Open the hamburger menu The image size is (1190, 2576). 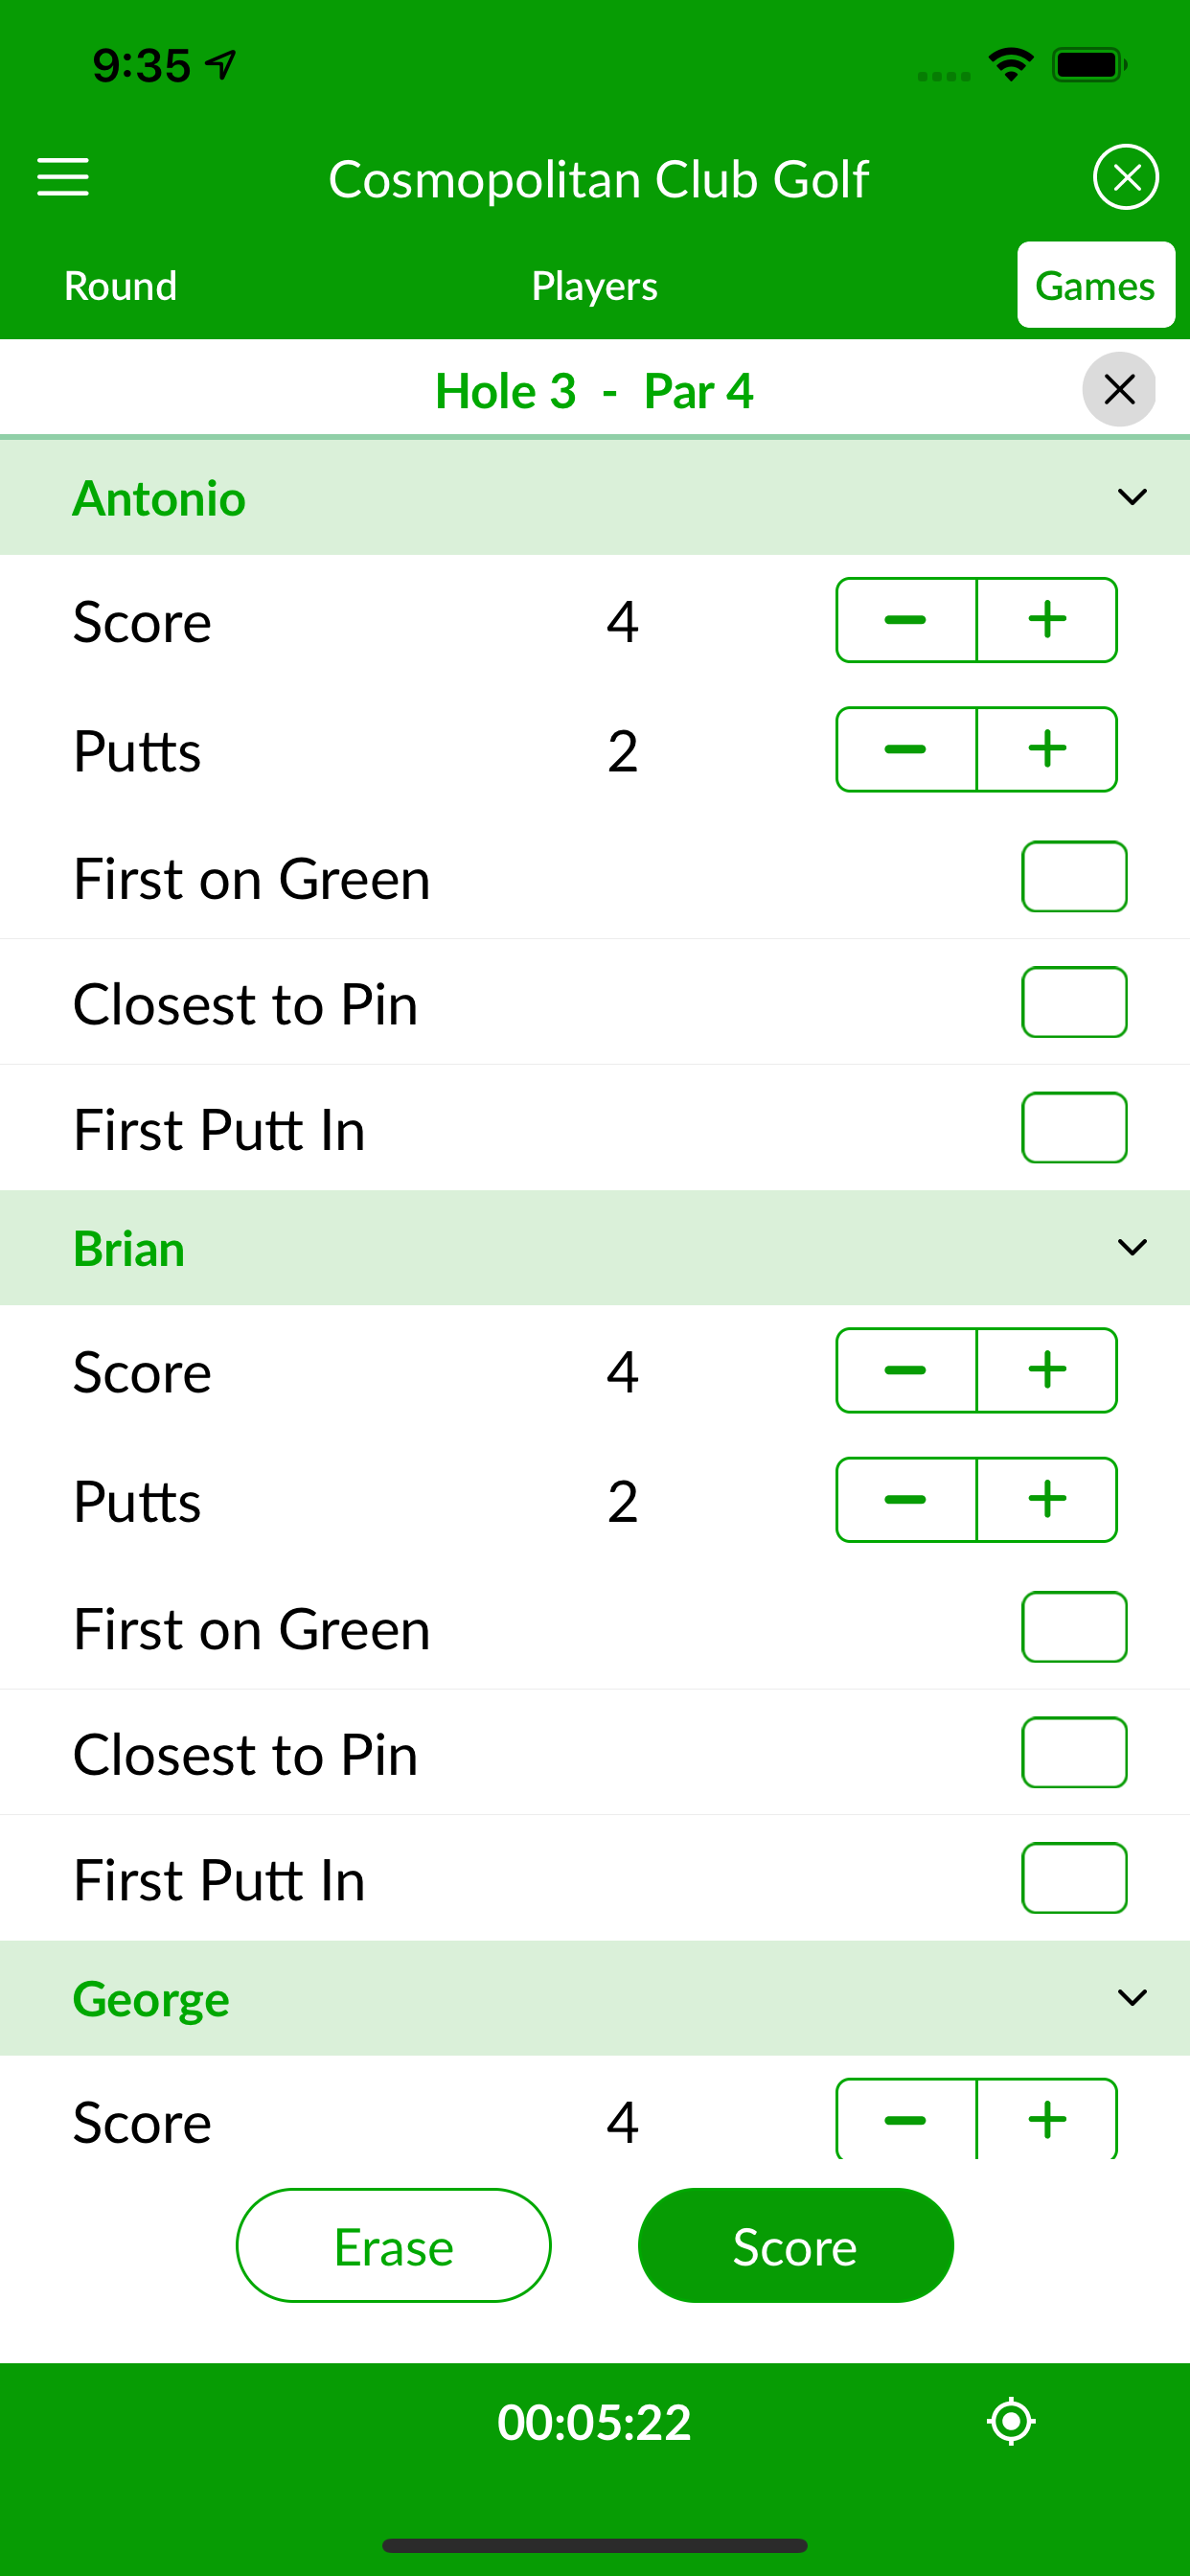[63, 177]
